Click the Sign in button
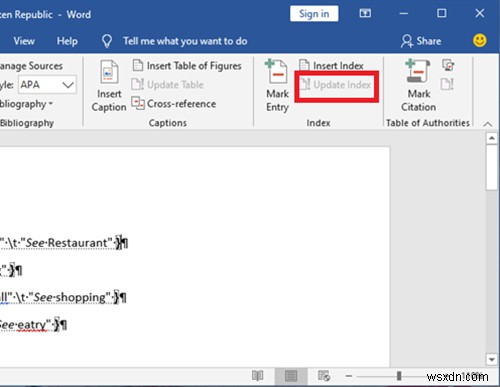This screenshot has height=387, width=500. [314, 14]
